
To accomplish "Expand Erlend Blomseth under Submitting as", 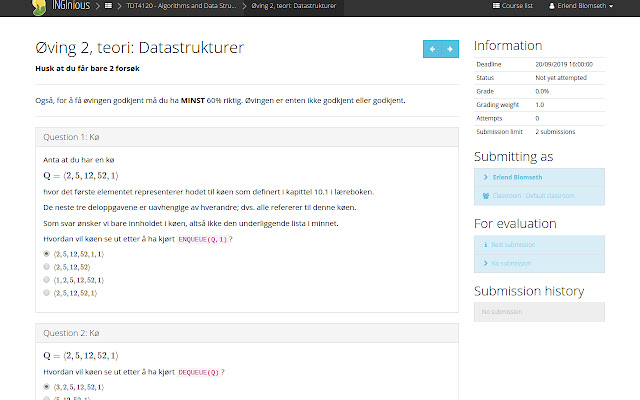I will click(515, 178).
